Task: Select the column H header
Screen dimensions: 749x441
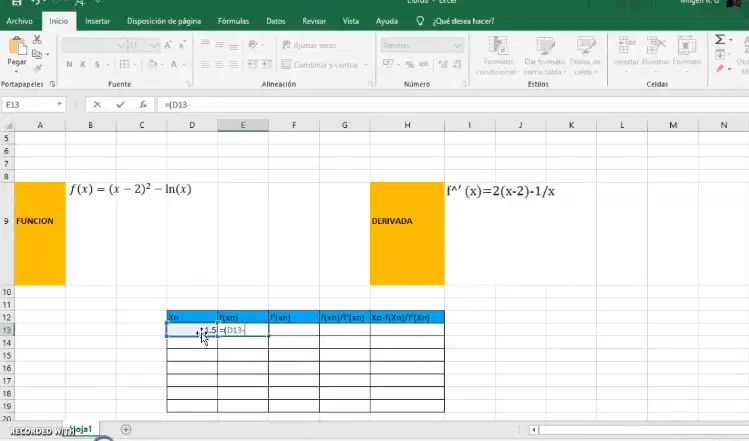Action: tap(407, 125)
